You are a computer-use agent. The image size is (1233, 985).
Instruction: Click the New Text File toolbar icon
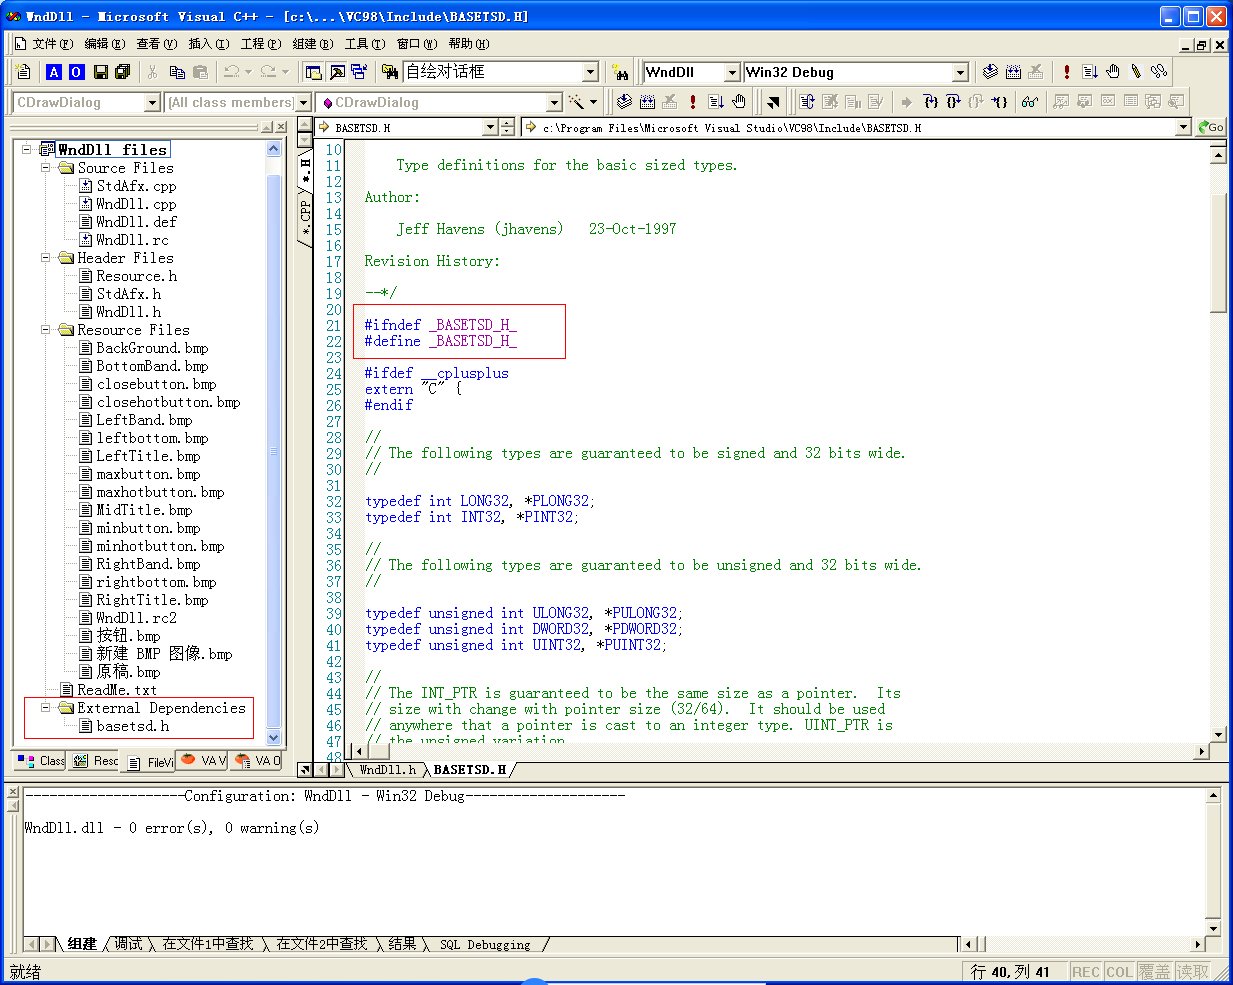[24, 72]
